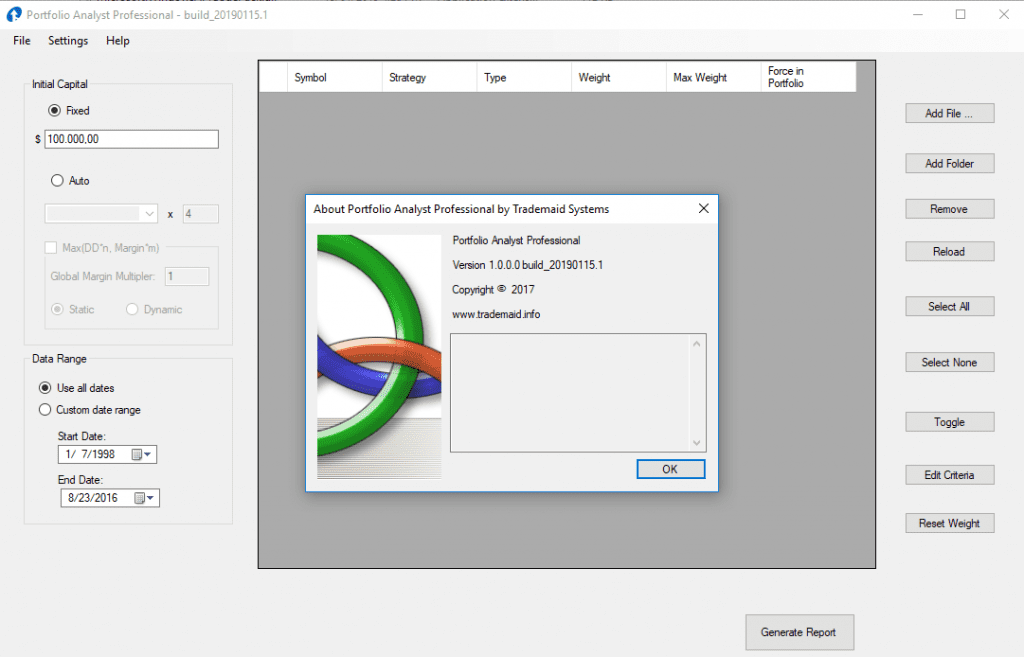This screenshot has width=1024, height=657.
Task: Click the Add Folder button
Action: [950, 163]
